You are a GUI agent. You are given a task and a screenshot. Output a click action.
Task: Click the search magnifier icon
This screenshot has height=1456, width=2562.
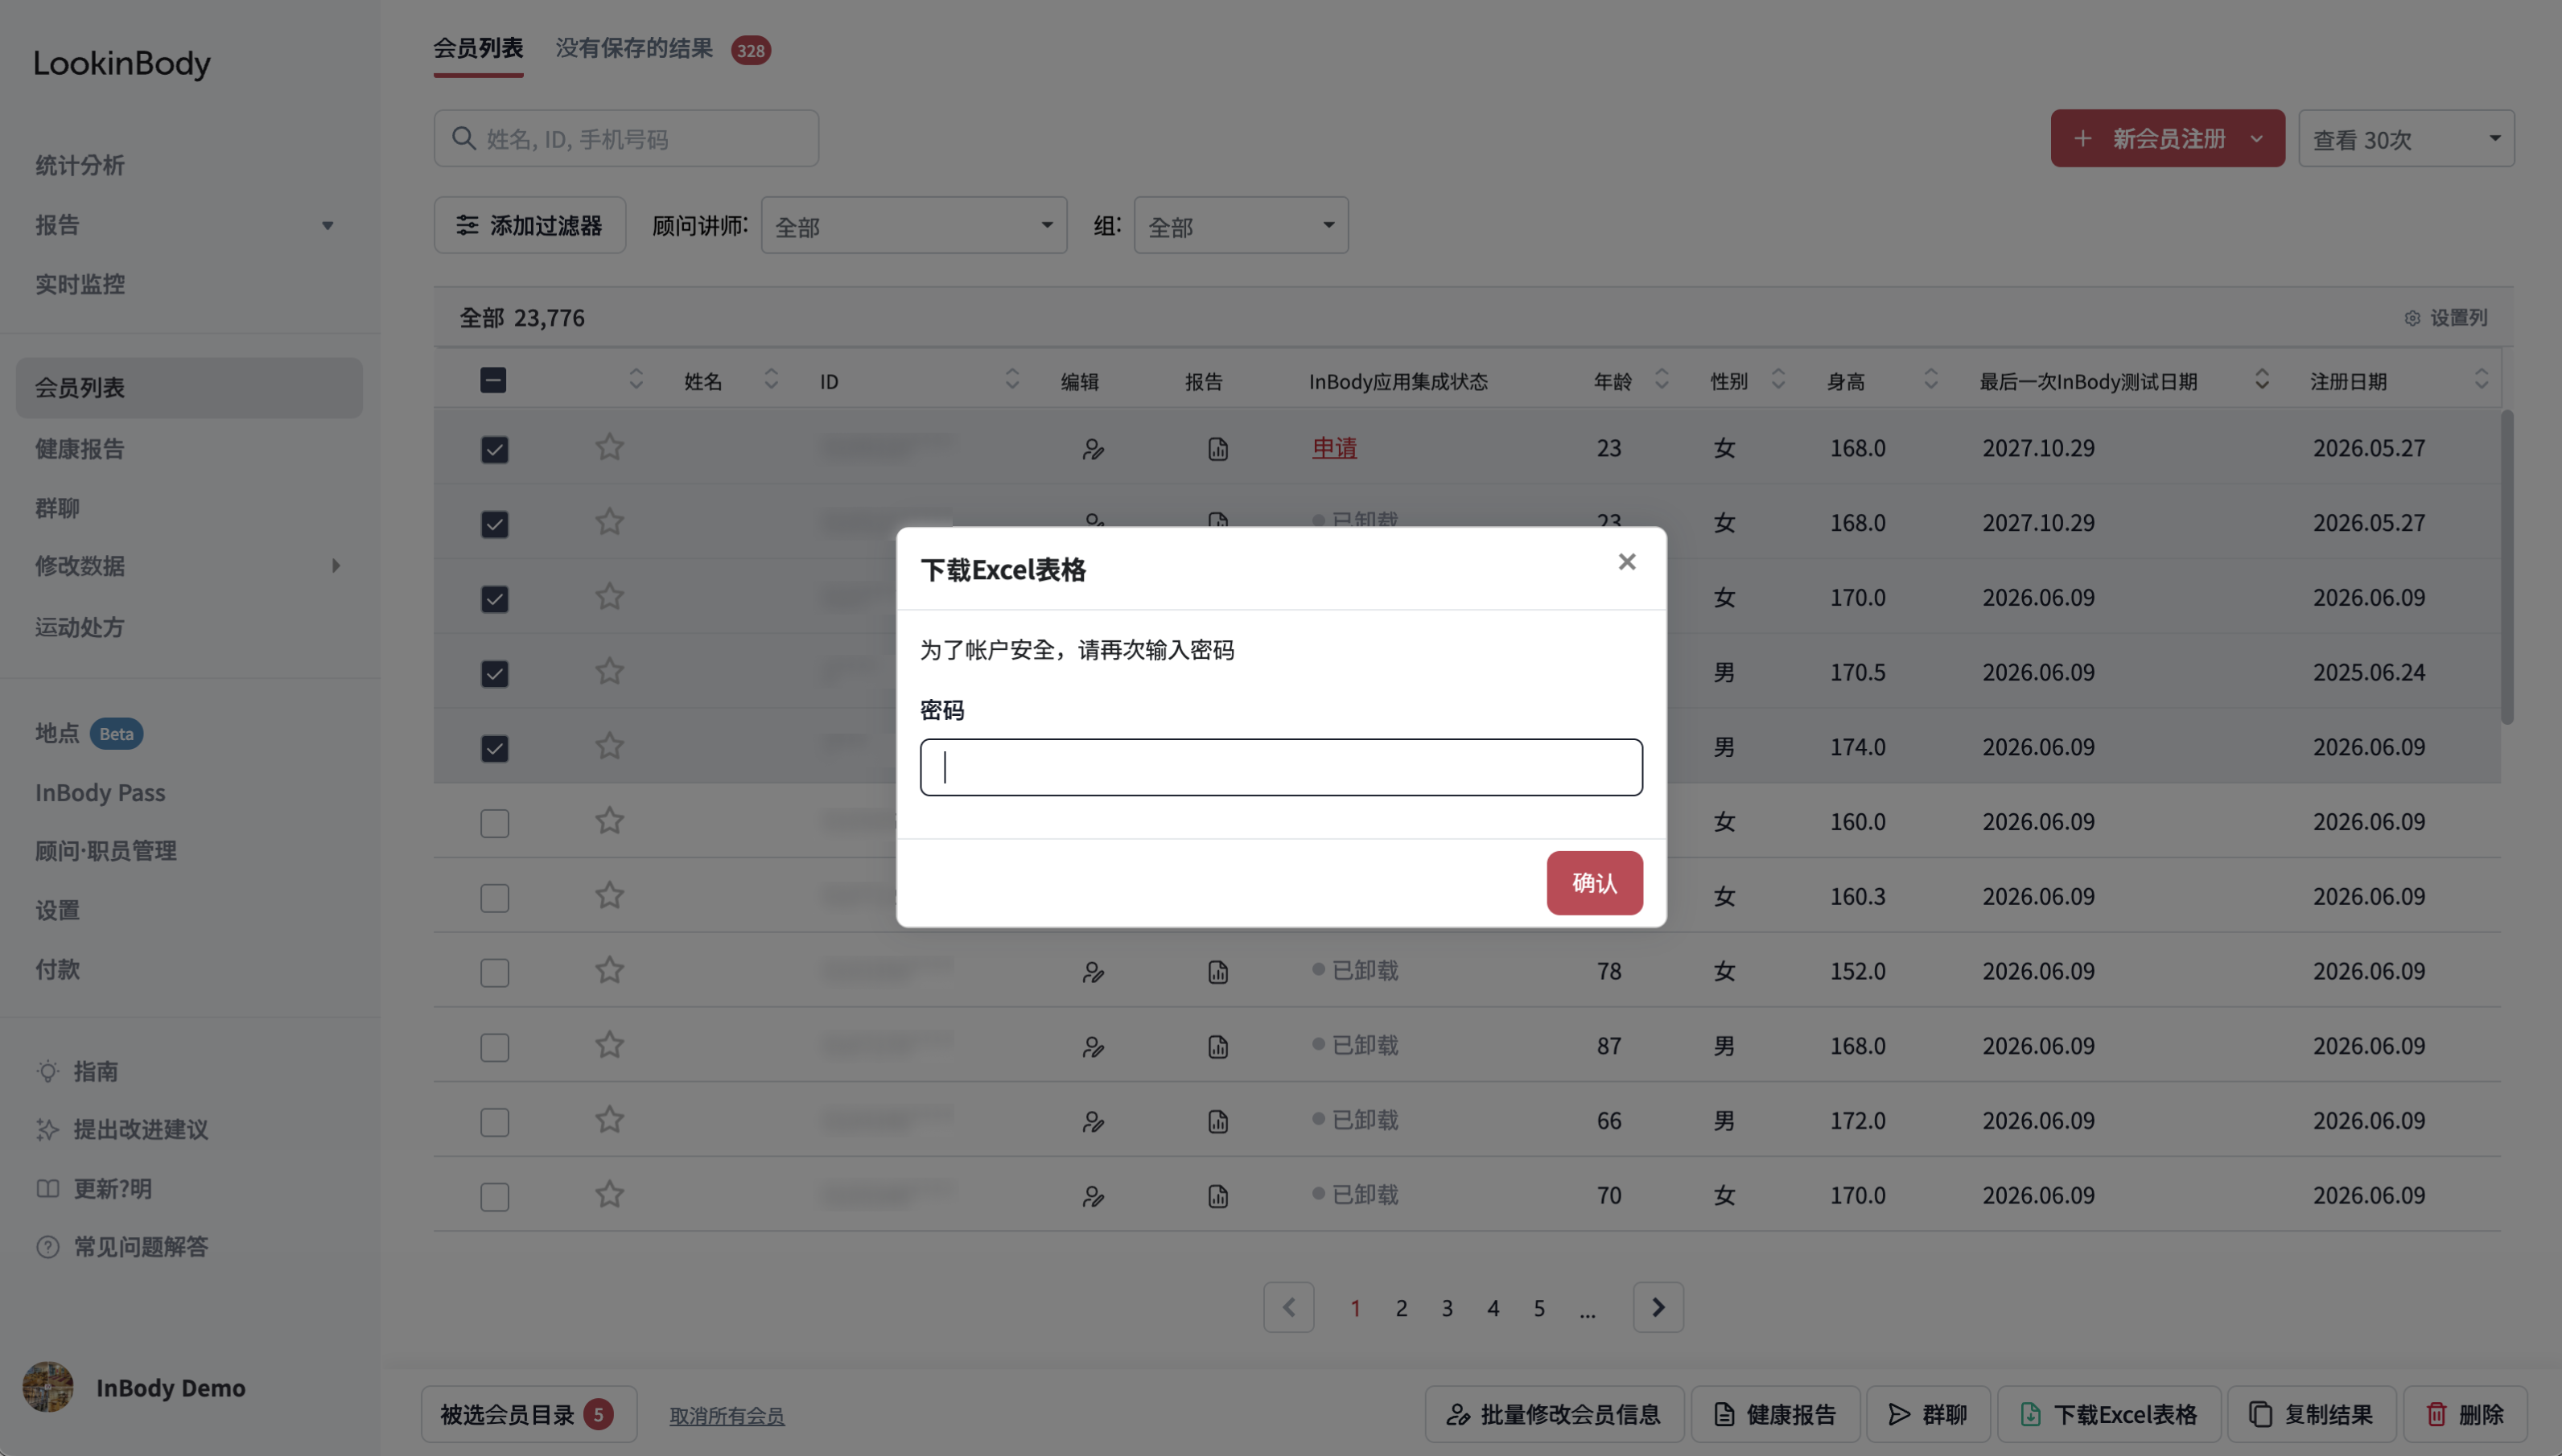click(x=463, y=138)
